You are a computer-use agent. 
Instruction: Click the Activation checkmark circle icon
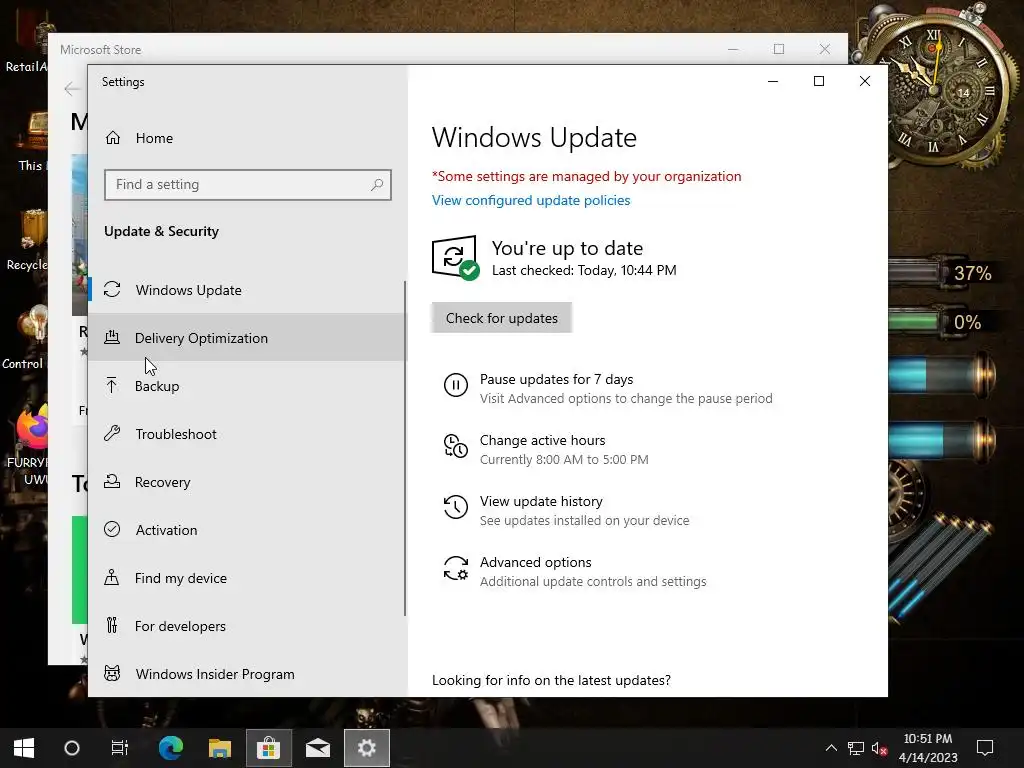[112, 530]
